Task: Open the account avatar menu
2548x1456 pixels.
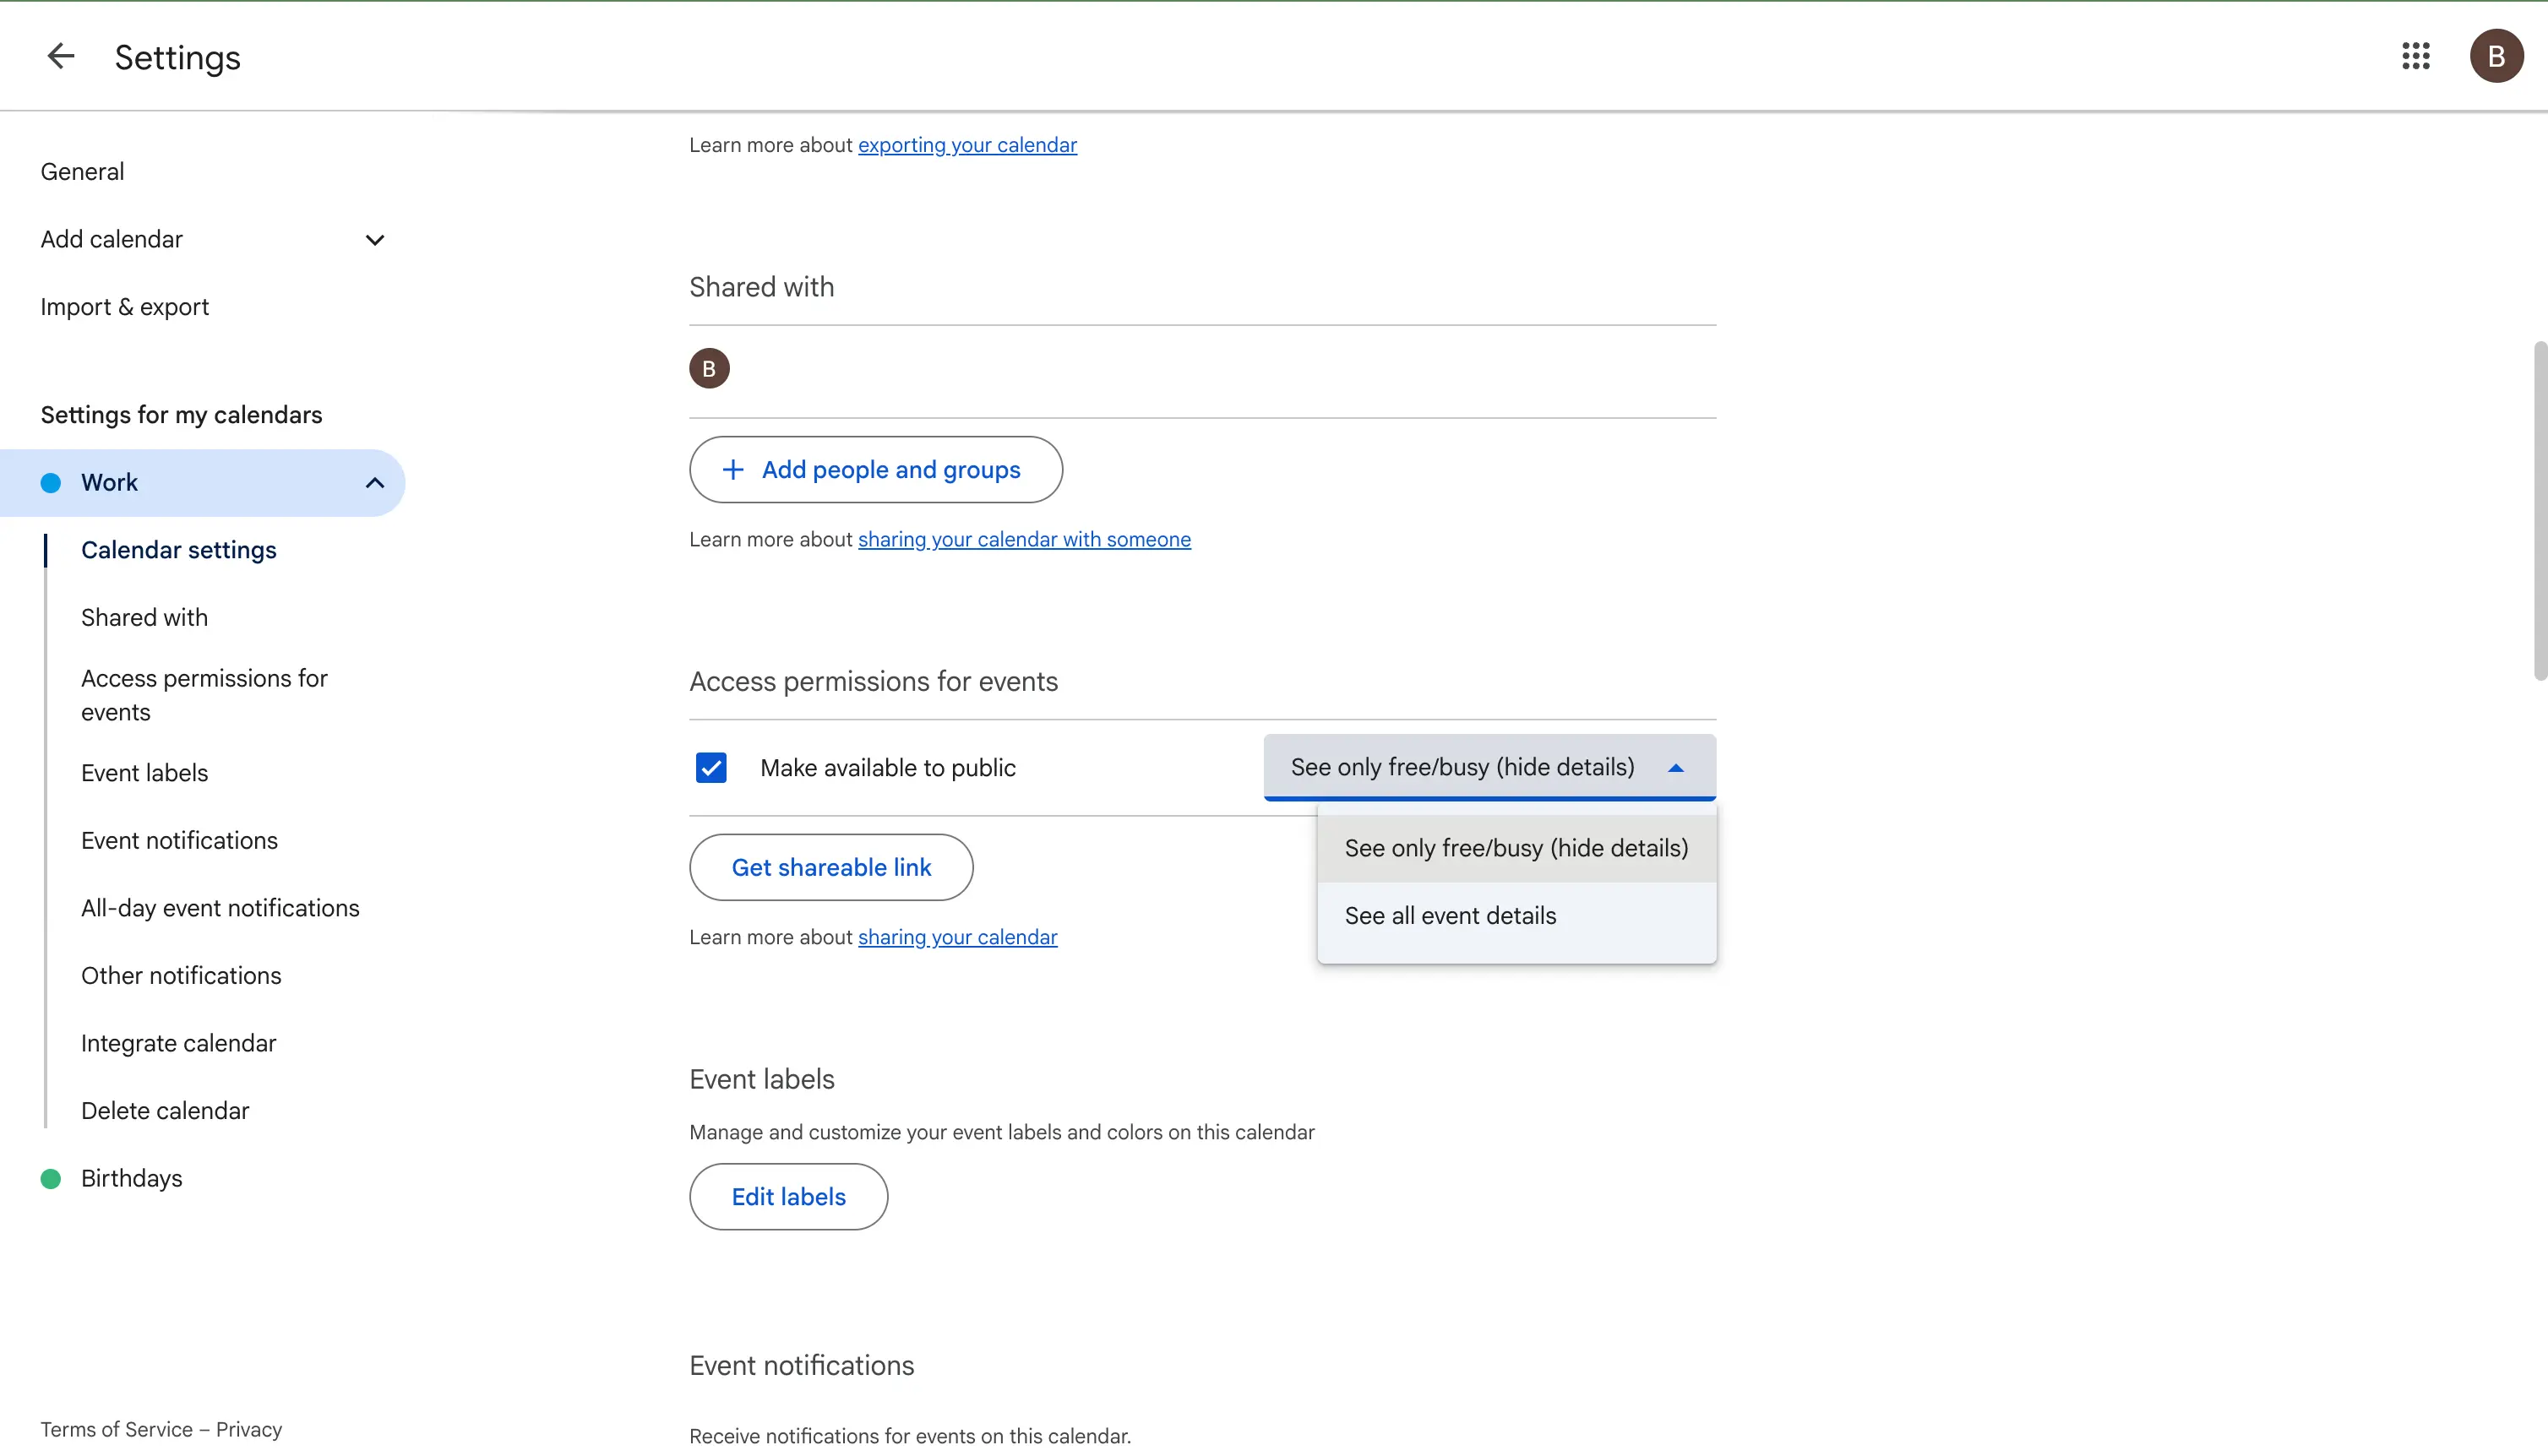Action: (x=2496, y=56)
